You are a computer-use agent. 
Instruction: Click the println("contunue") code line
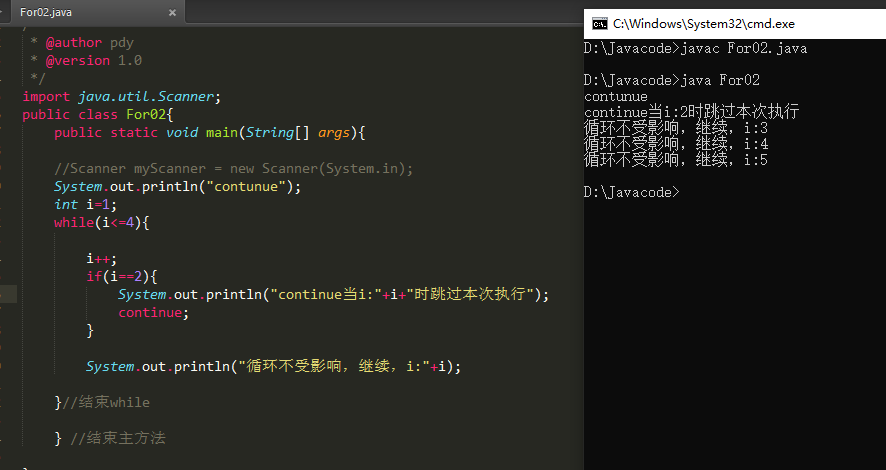tap(177, 186)
